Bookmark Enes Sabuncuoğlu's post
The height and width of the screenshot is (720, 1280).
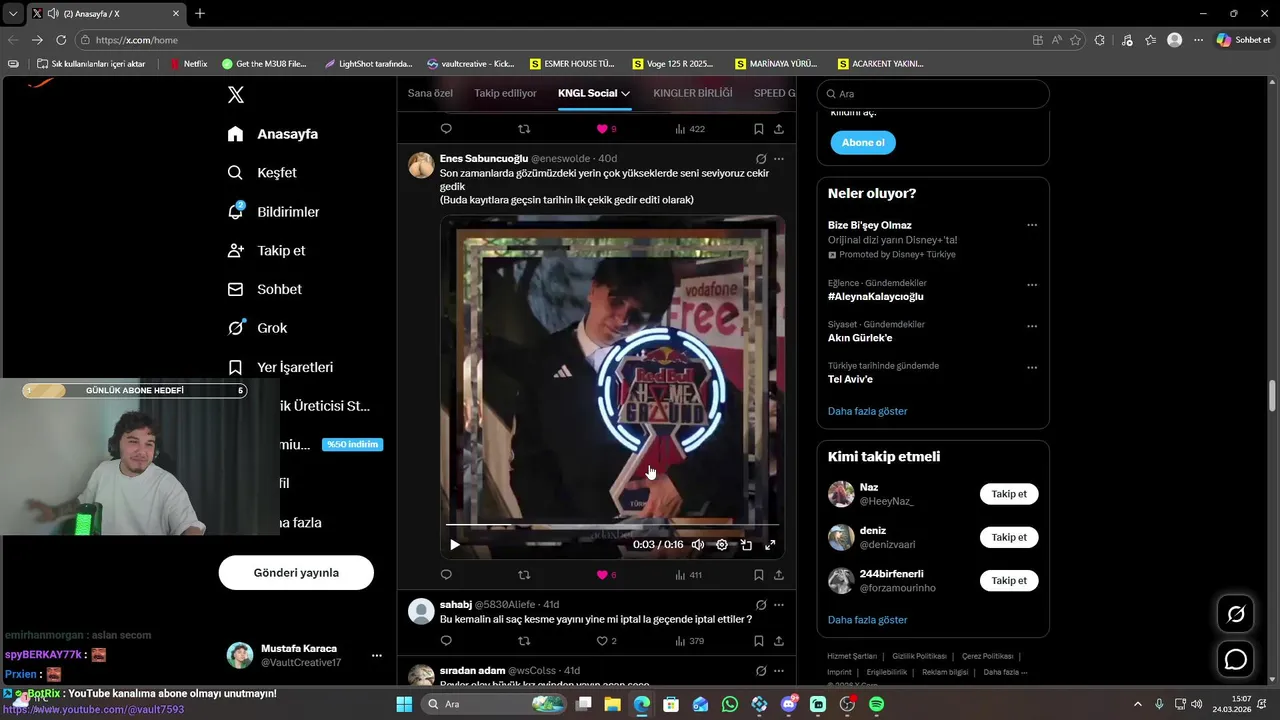point(759,575)
